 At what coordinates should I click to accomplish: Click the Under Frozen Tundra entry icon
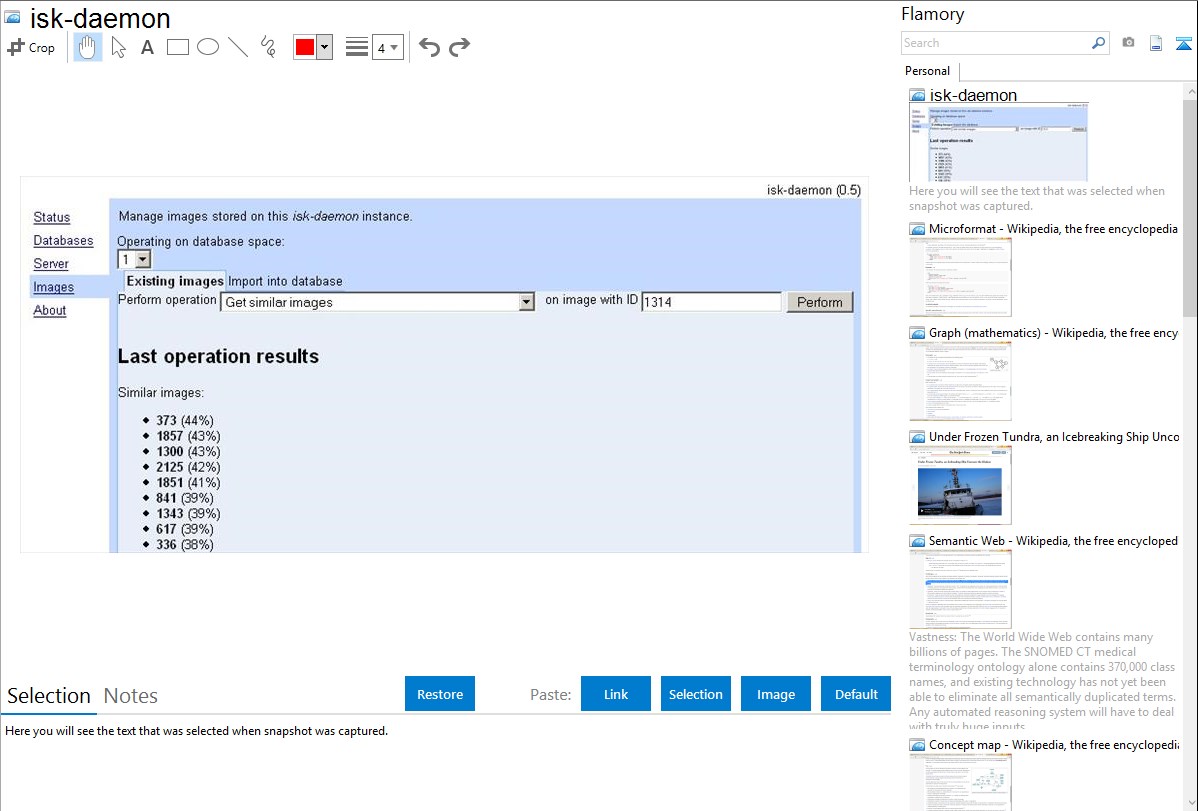[917, 437]
